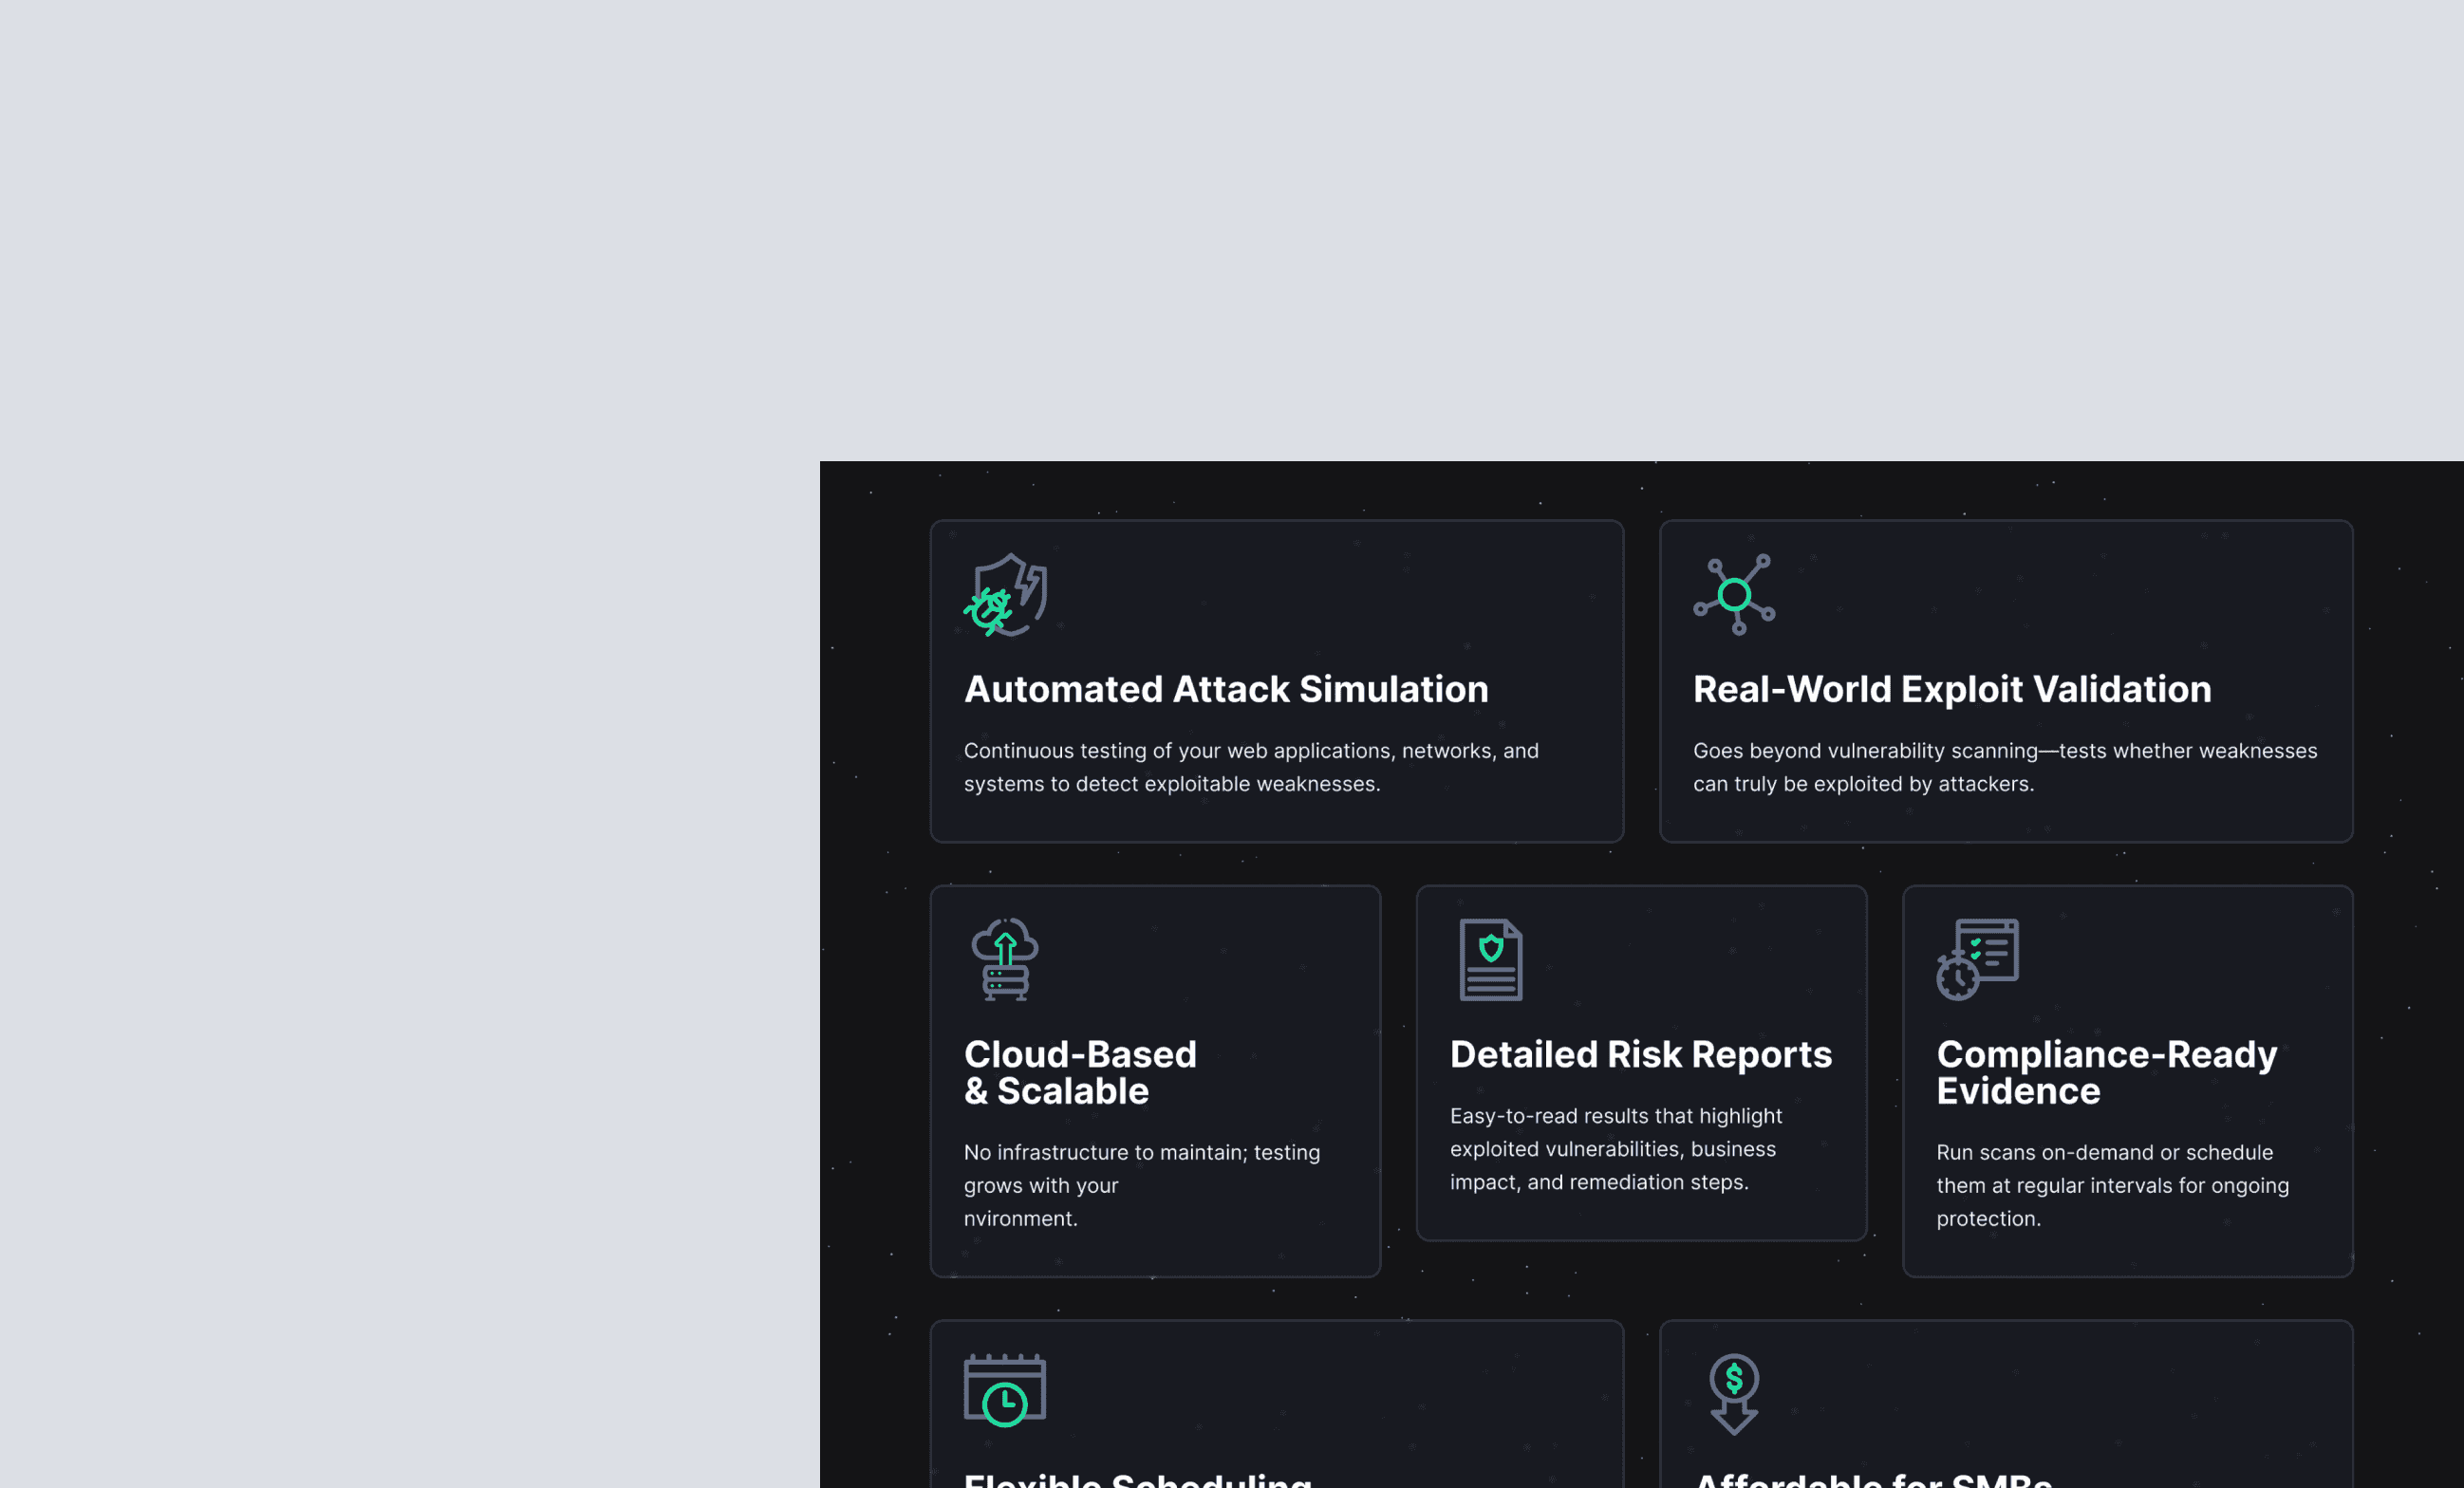This screenshot has height=1488, width=2464.
Task: Click the Detailed Risk Reports title
Action: (x=1641, y=1054)
